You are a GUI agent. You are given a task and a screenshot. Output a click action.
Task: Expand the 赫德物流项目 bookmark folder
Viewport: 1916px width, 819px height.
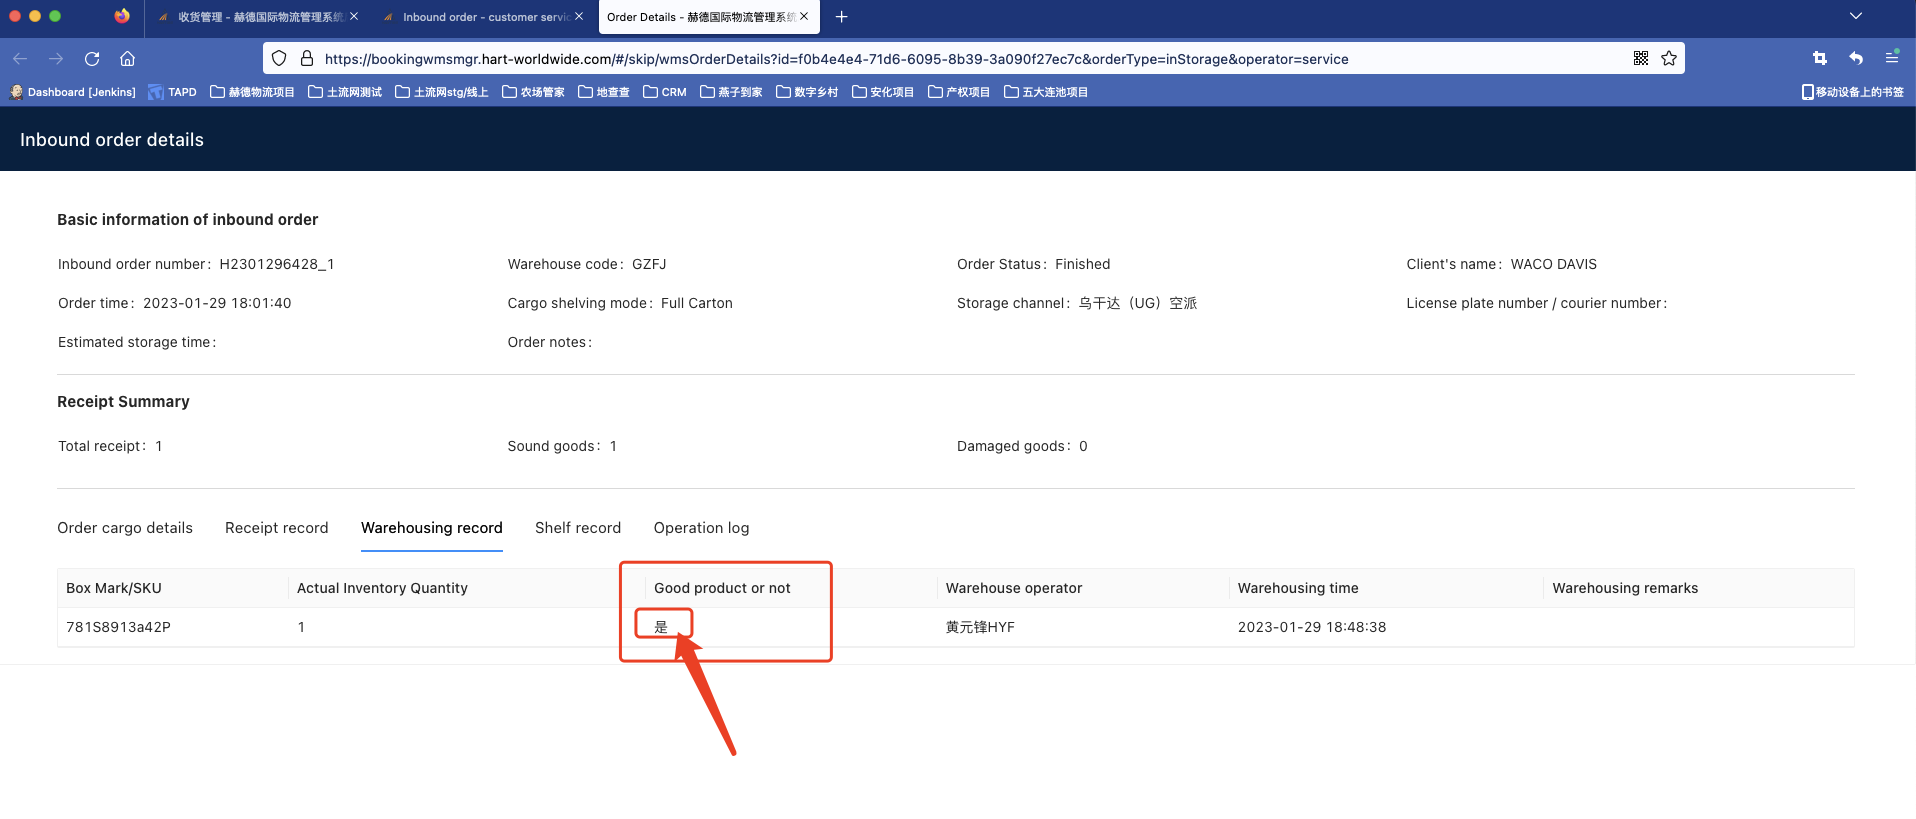click(x=253, y=92)
